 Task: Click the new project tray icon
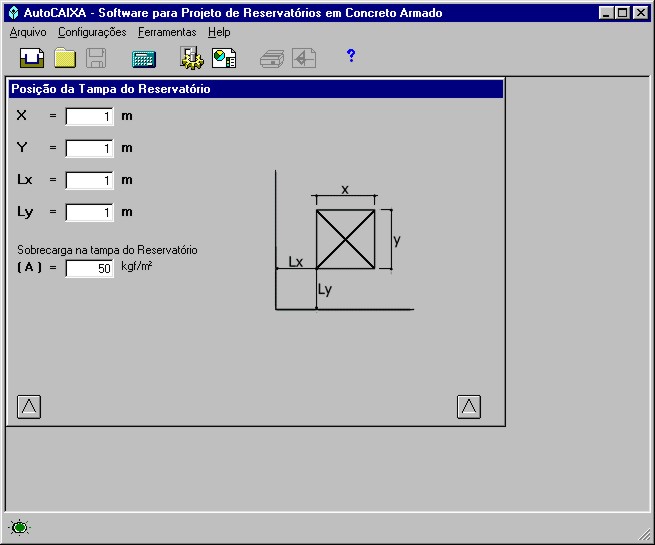point(32,58)
